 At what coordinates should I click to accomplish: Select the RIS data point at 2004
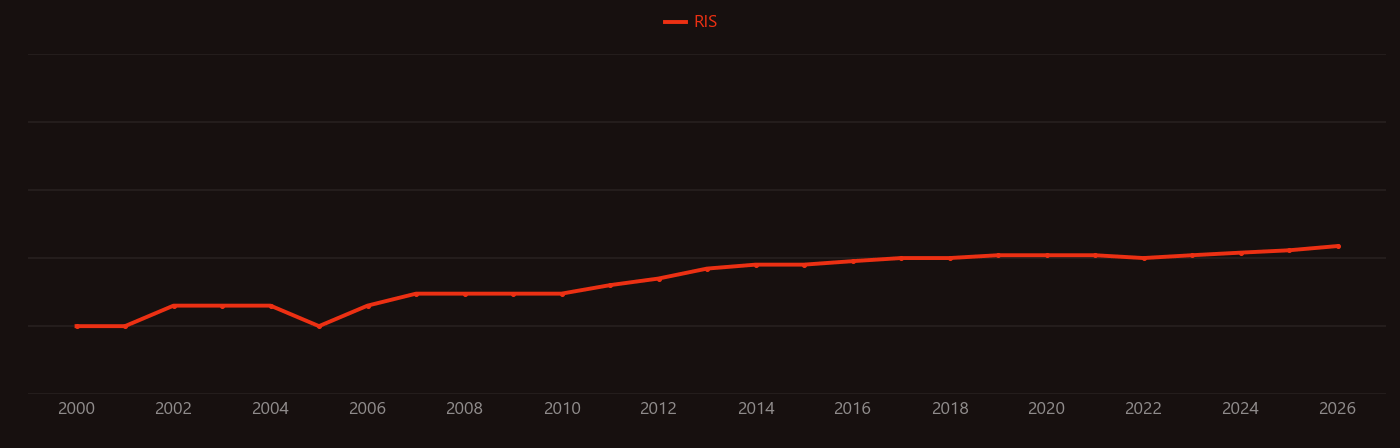click(x=271, y=306)
